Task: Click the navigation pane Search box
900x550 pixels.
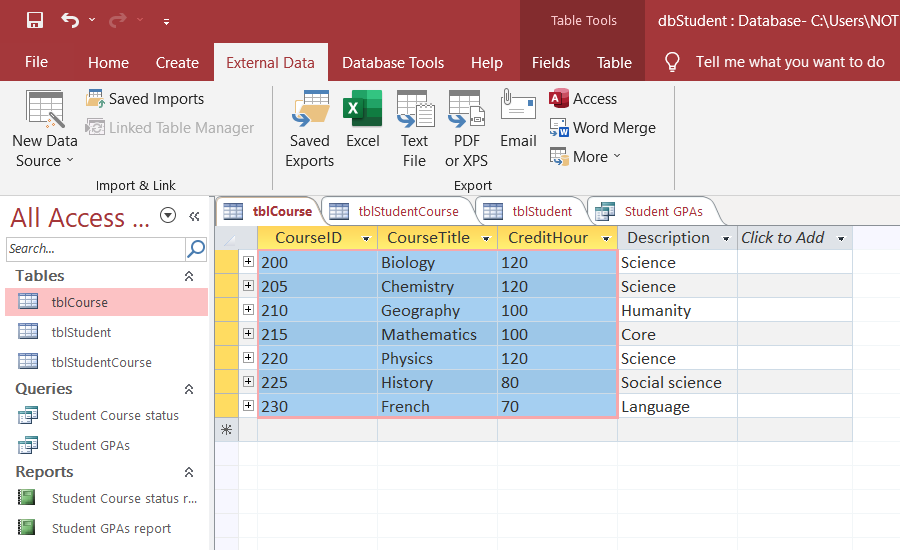Action: [96, 249]
